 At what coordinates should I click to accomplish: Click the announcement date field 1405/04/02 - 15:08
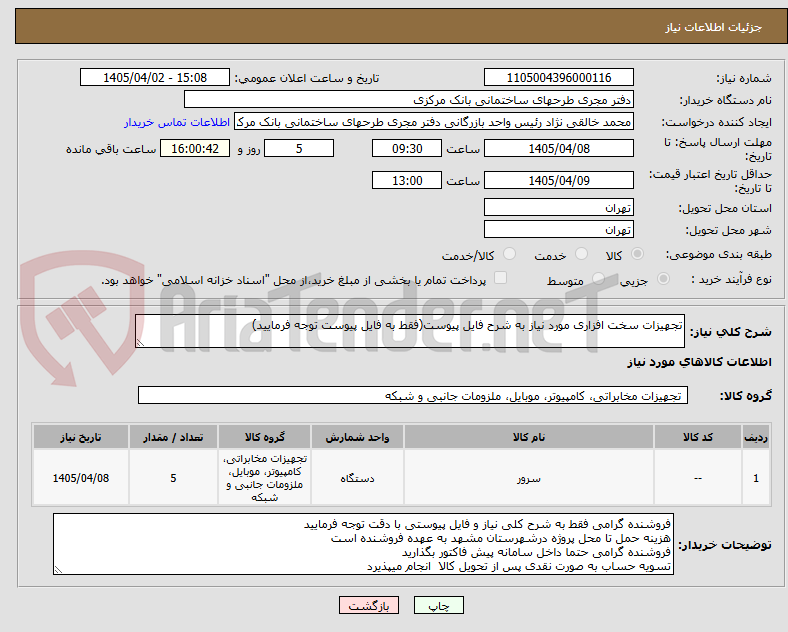click(x=155, y=77)
